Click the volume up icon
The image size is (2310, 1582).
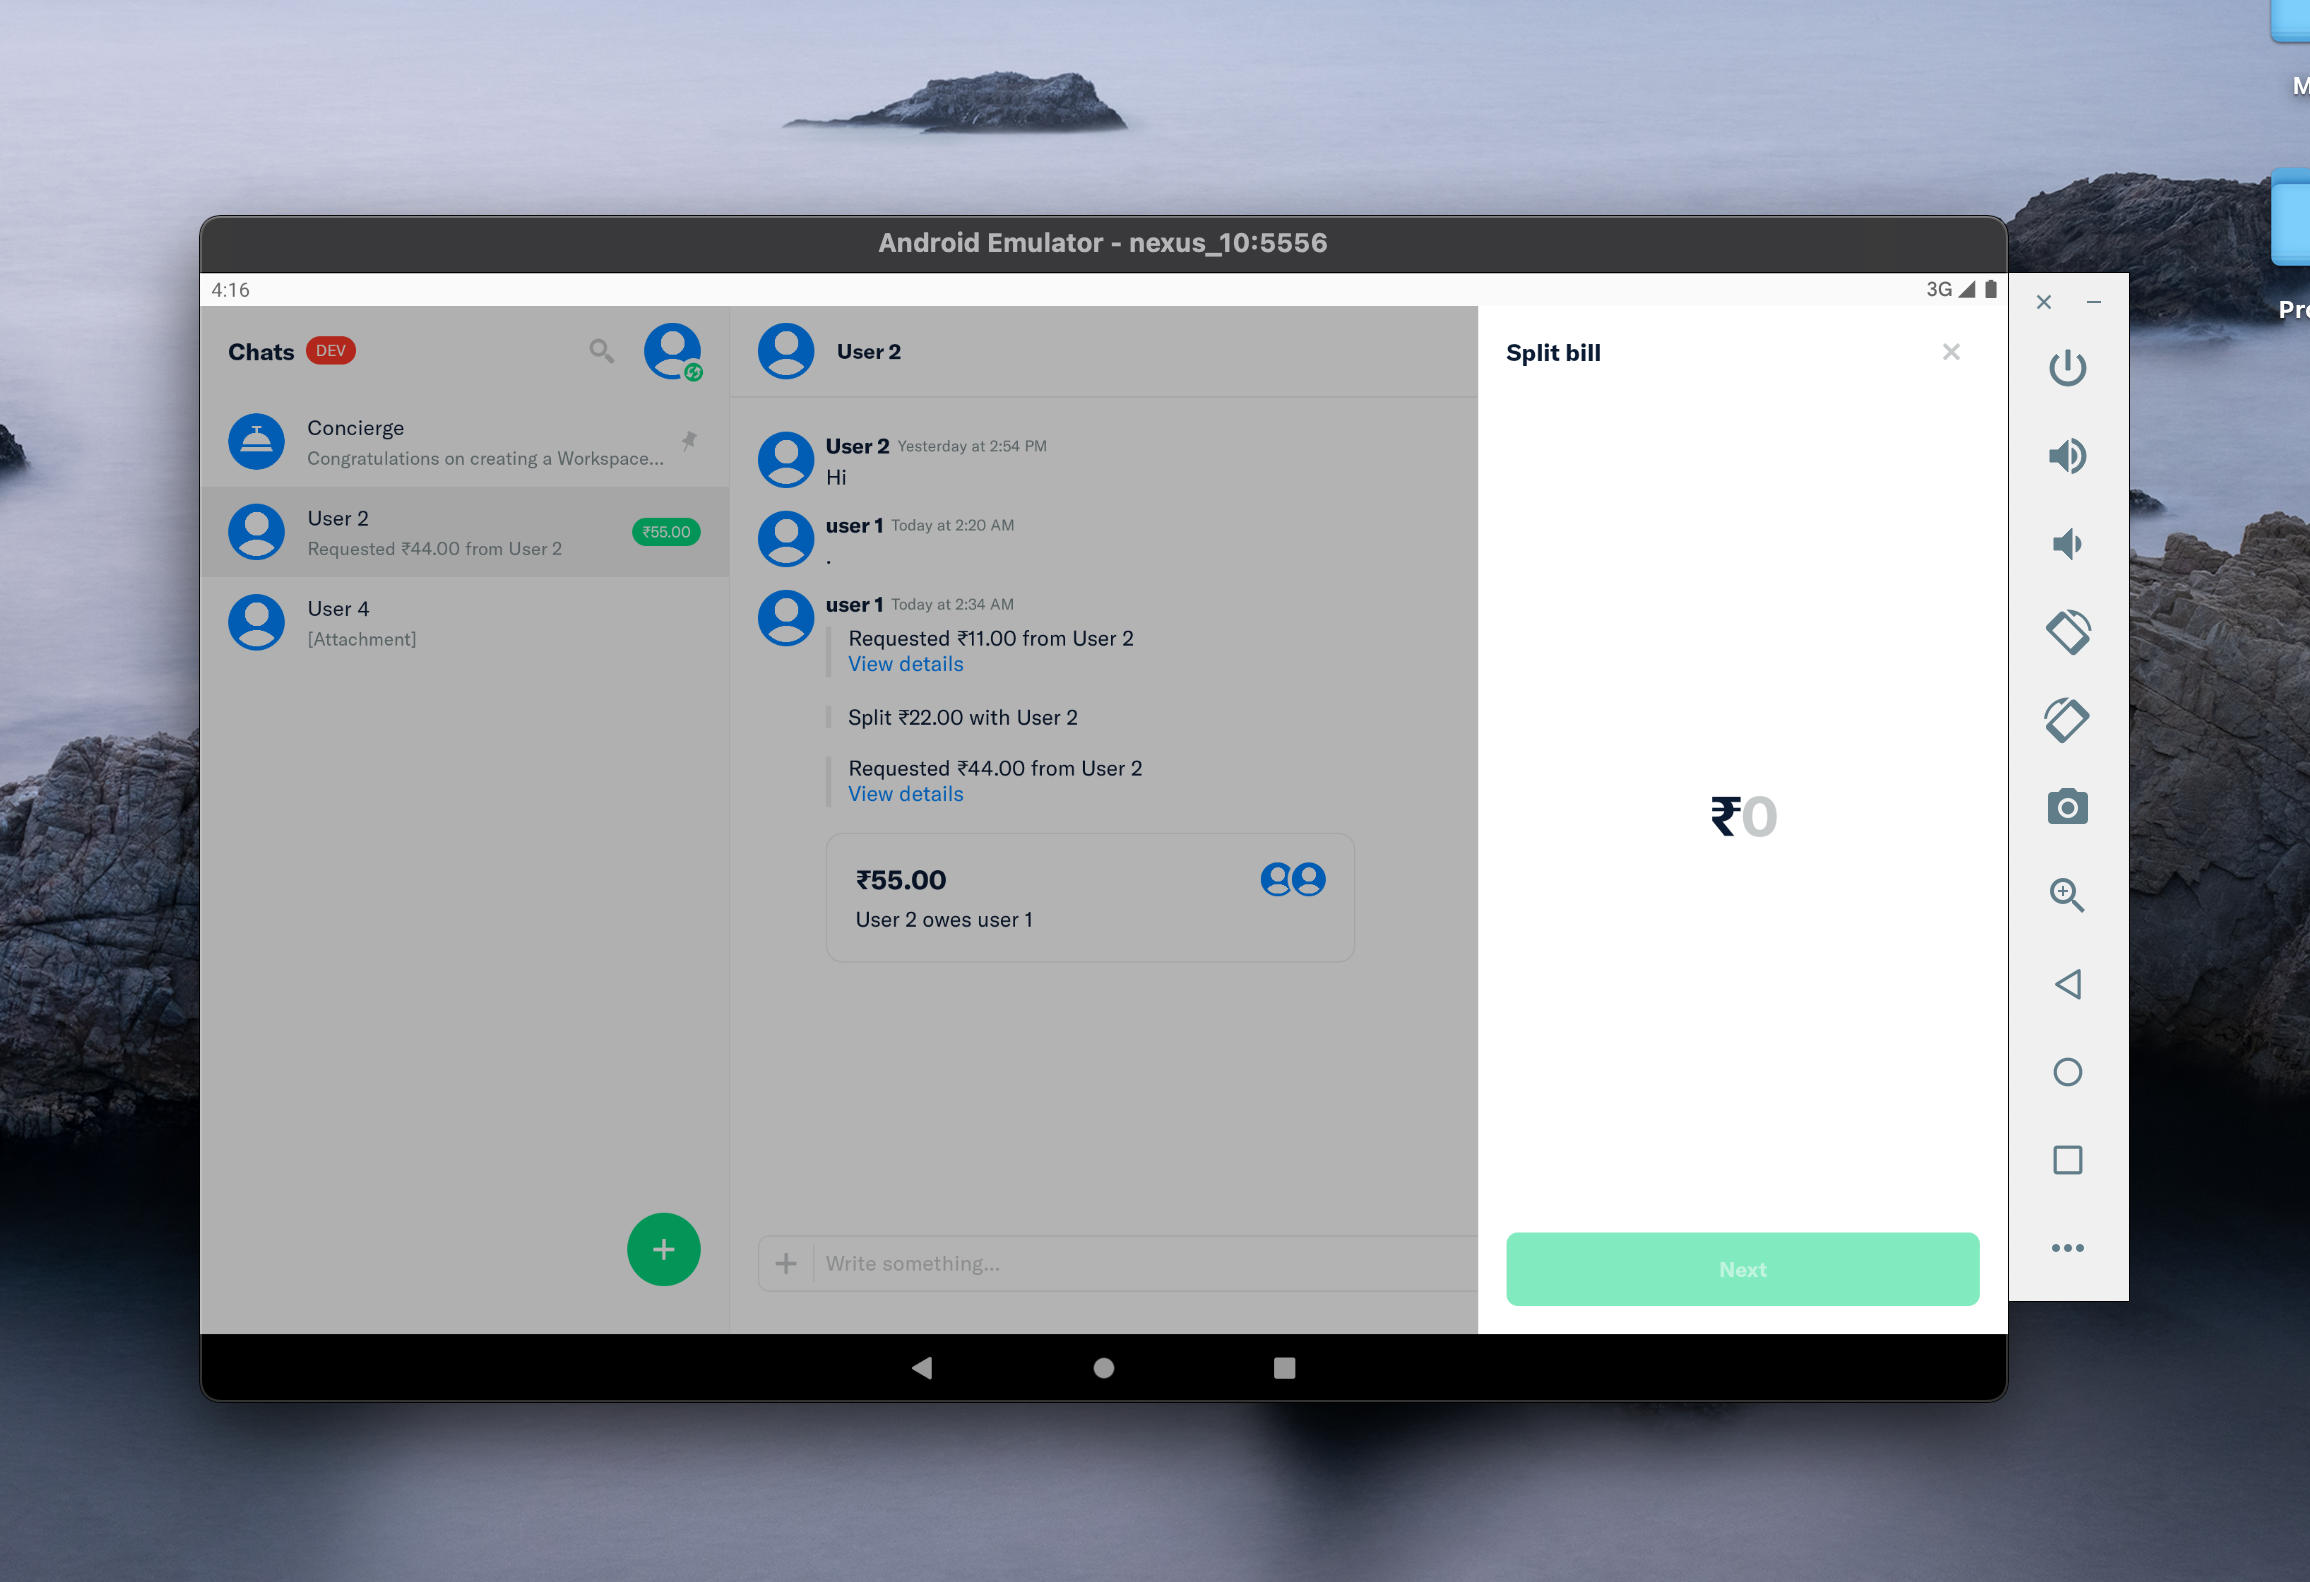click(2067, 456)
